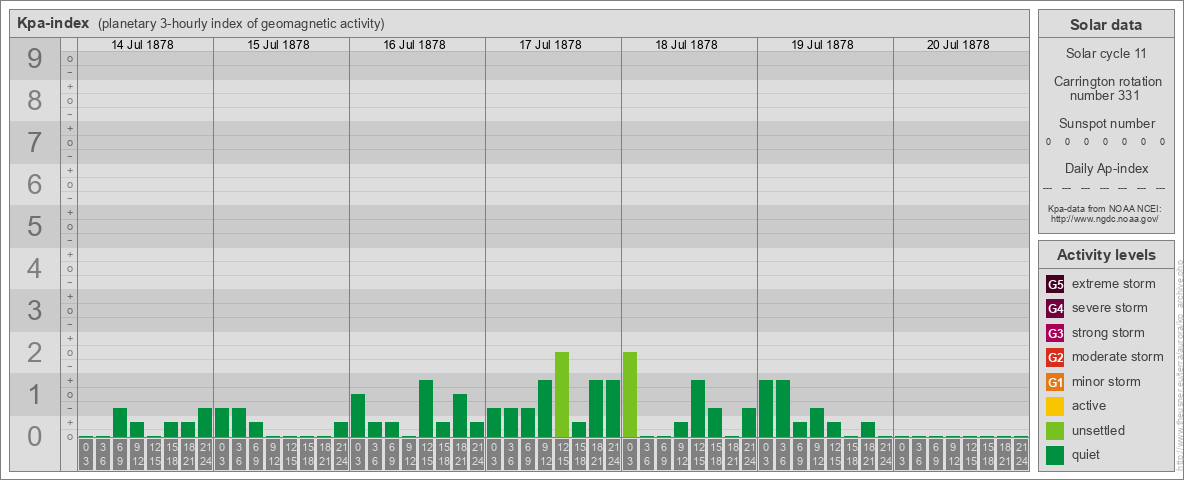Click the G2 moderate storm legend icon
The height and width of the screenshot is (480, 1184).
pyautogui.click(x=1055, y=357)
